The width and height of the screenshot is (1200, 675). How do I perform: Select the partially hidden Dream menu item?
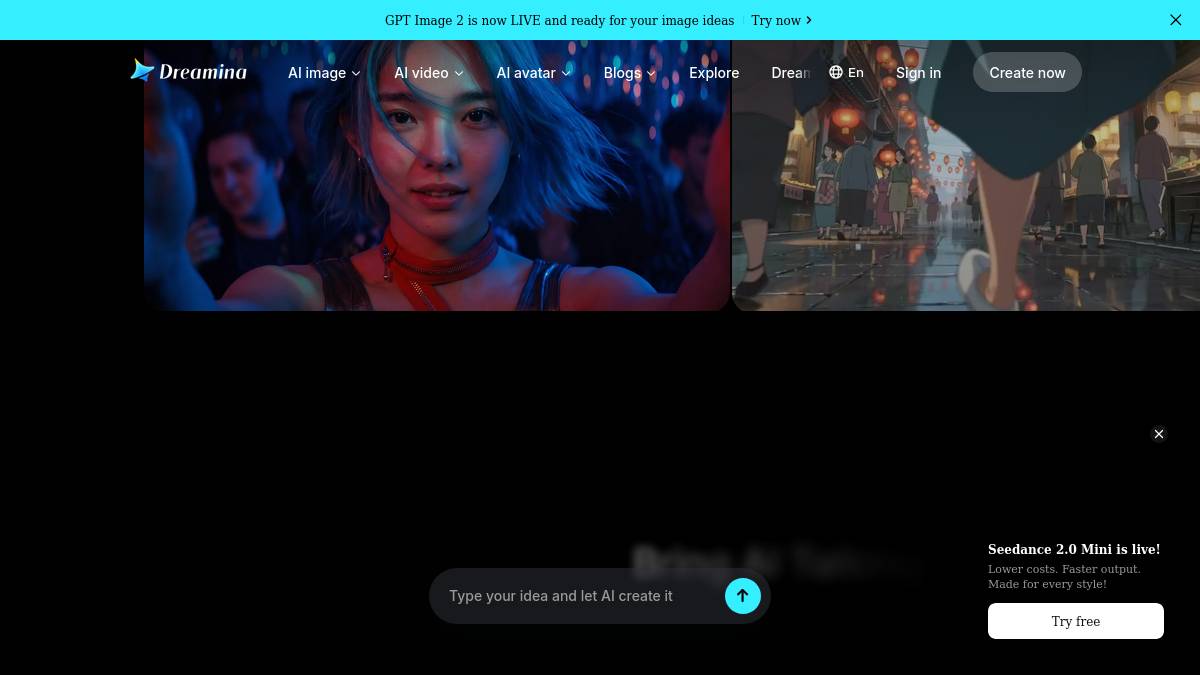coord(791,73)
